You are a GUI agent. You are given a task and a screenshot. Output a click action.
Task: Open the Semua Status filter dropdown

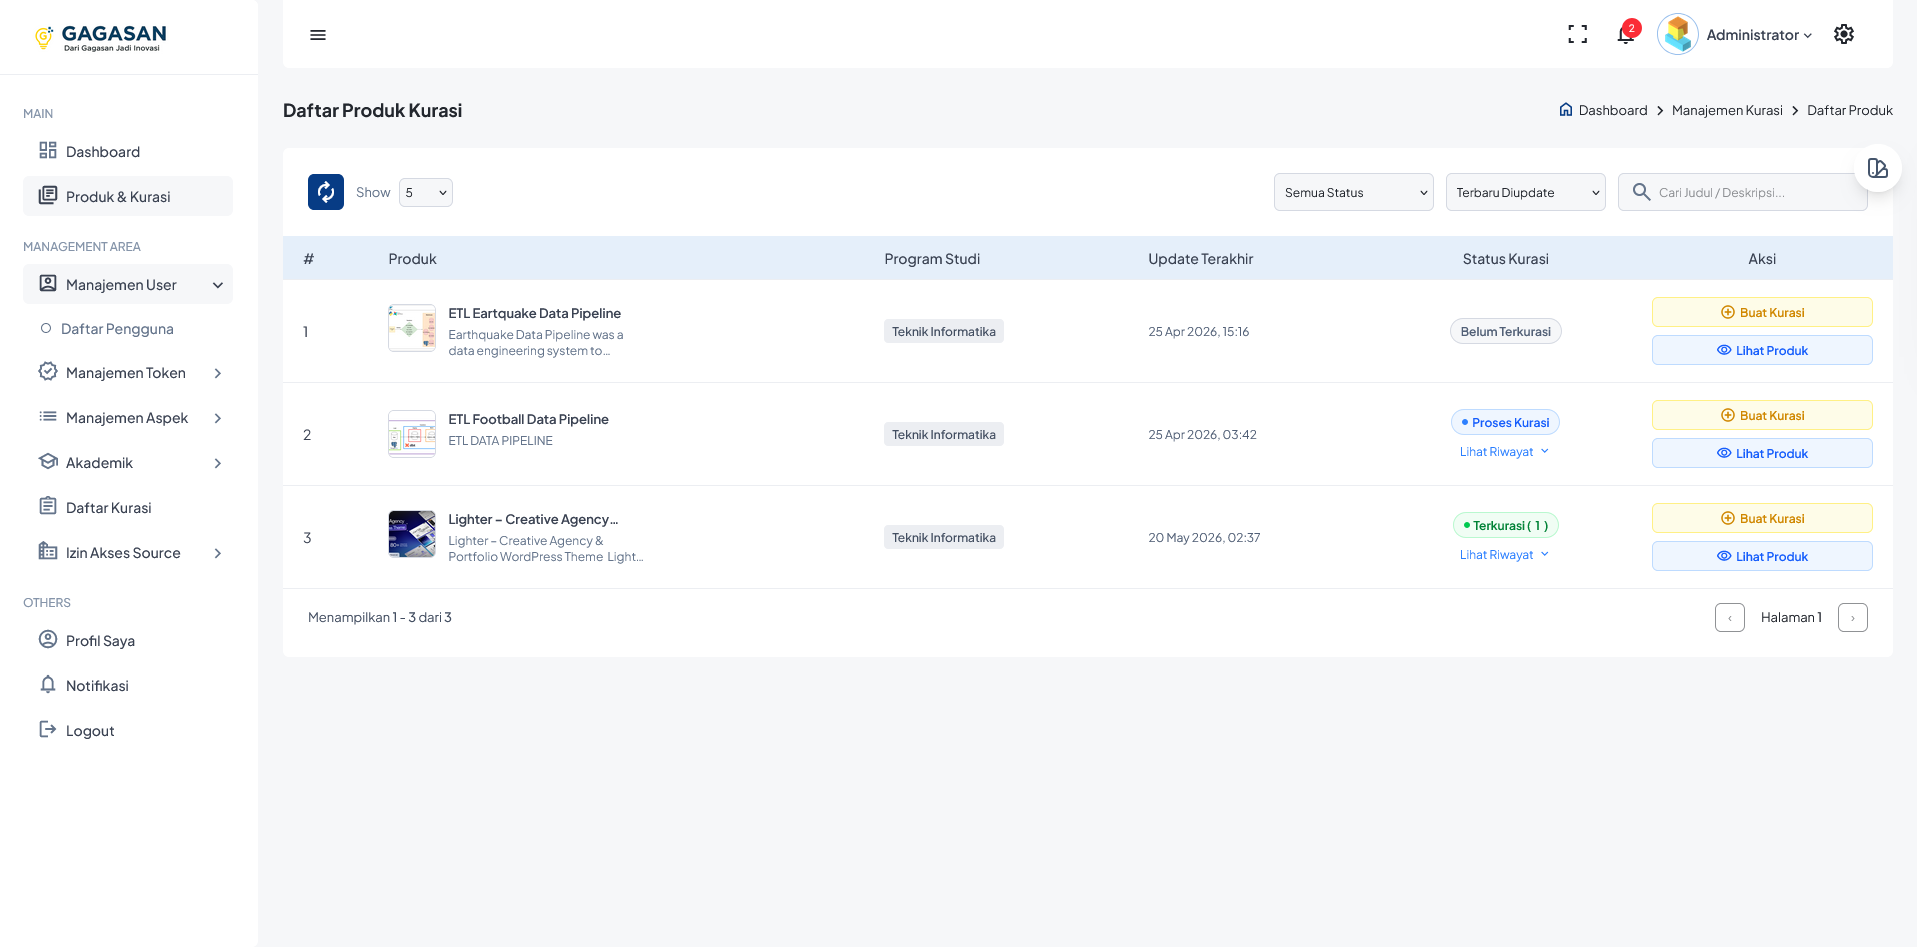pos(1354,192)
